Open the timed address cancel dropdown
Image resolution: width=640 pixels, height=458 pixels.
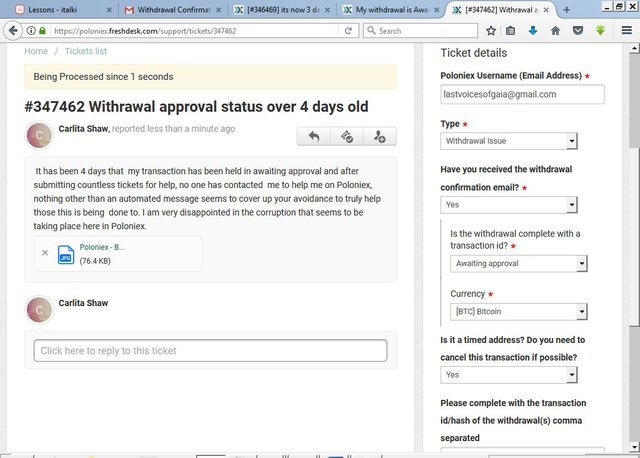click(x=509, y=374)
